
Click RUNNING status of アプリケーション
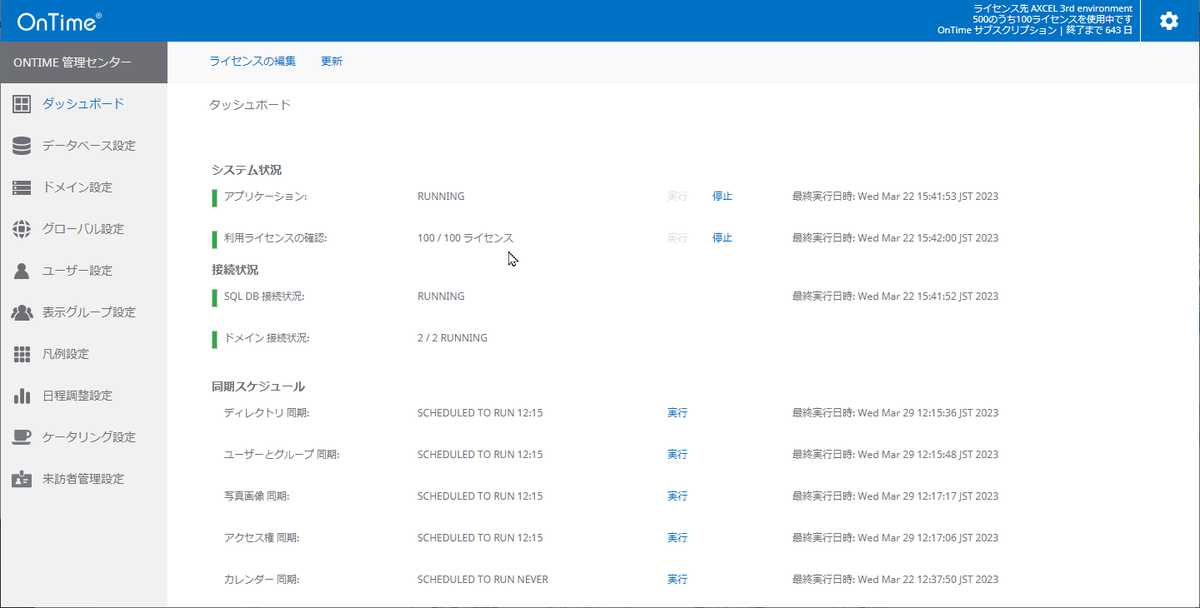(x=441, y=196)
